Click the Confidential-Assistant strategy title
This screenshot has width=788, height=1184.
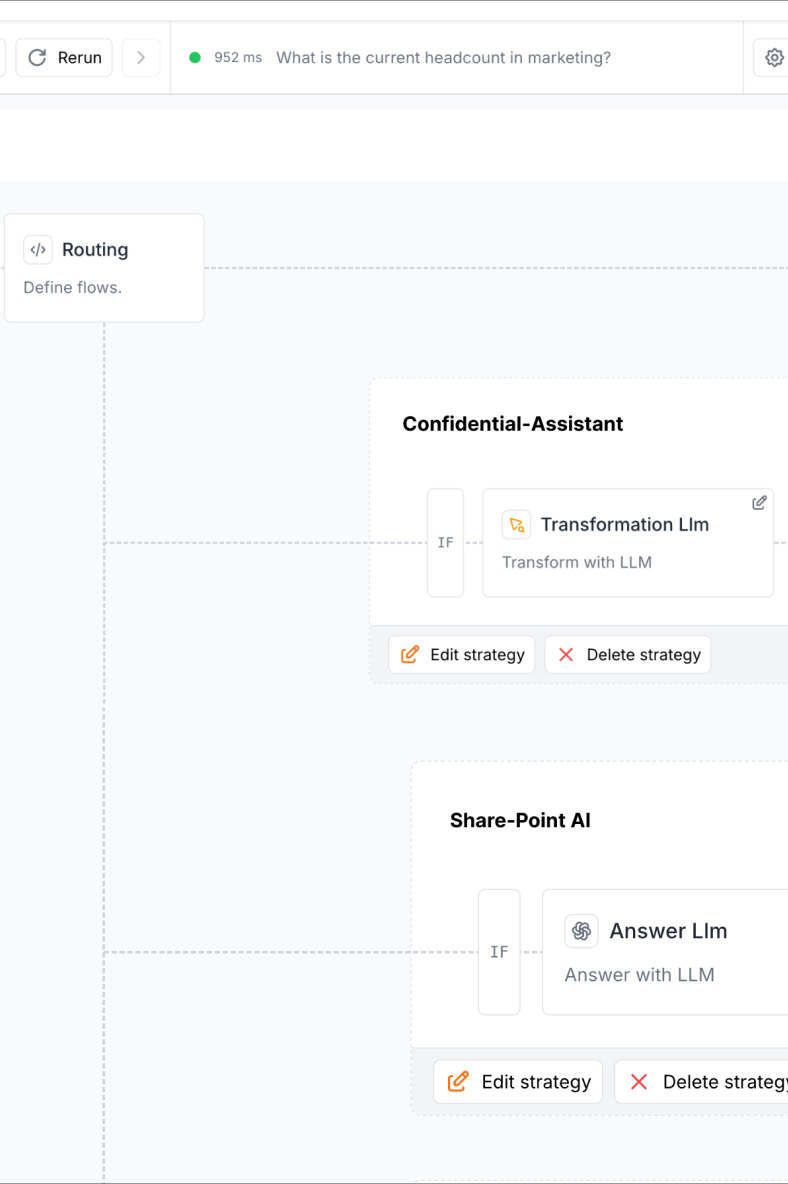pos(512,424)
